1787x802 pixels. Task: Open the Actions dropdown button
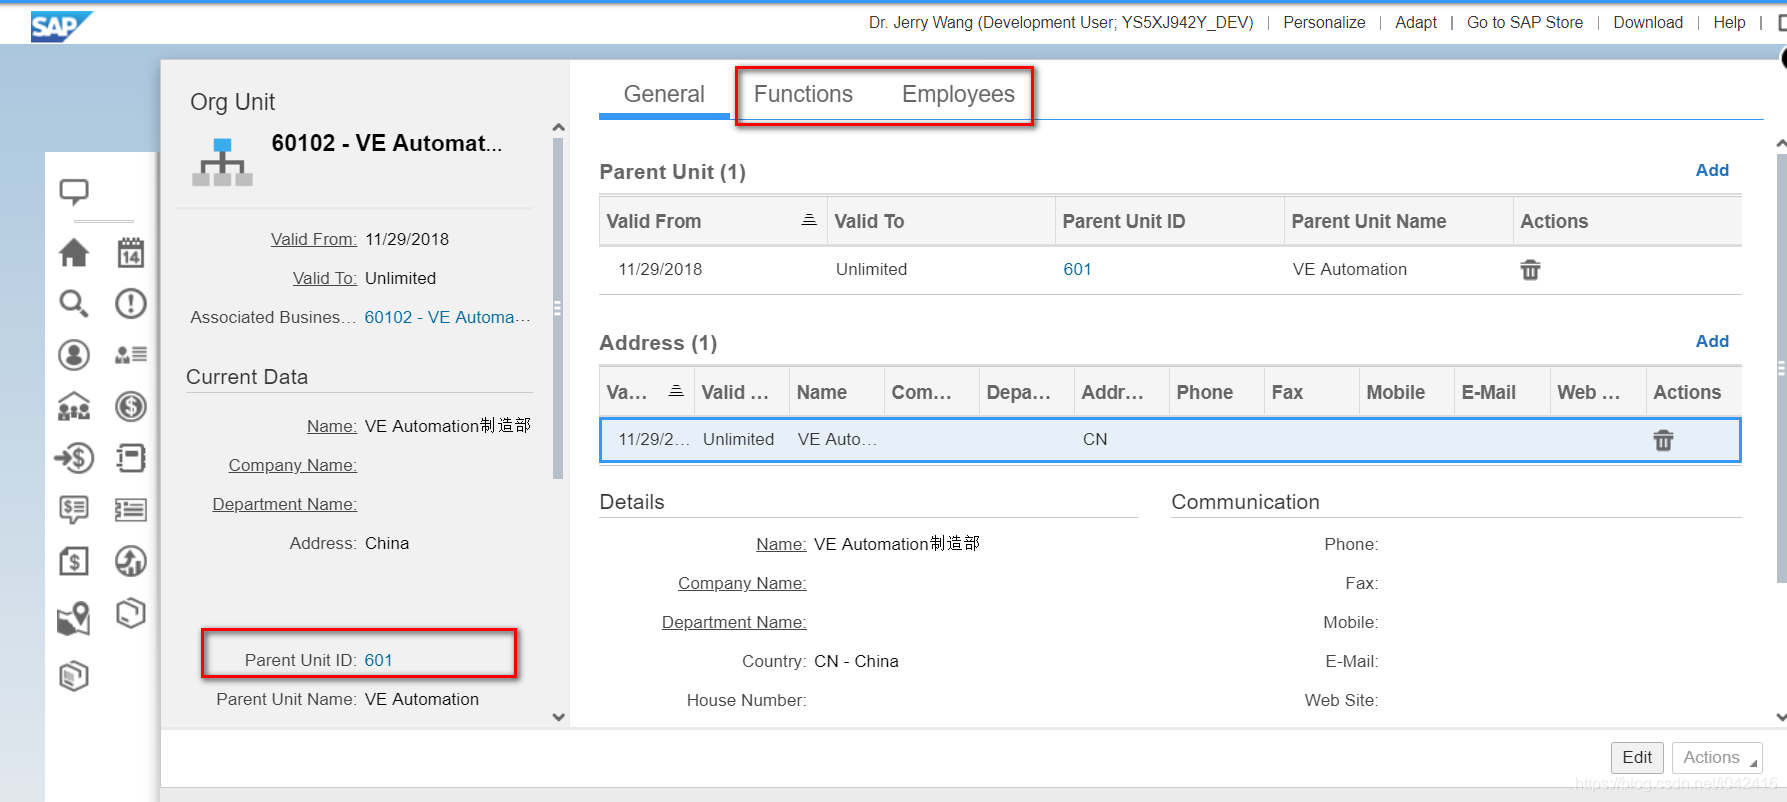coord(1717,757)
